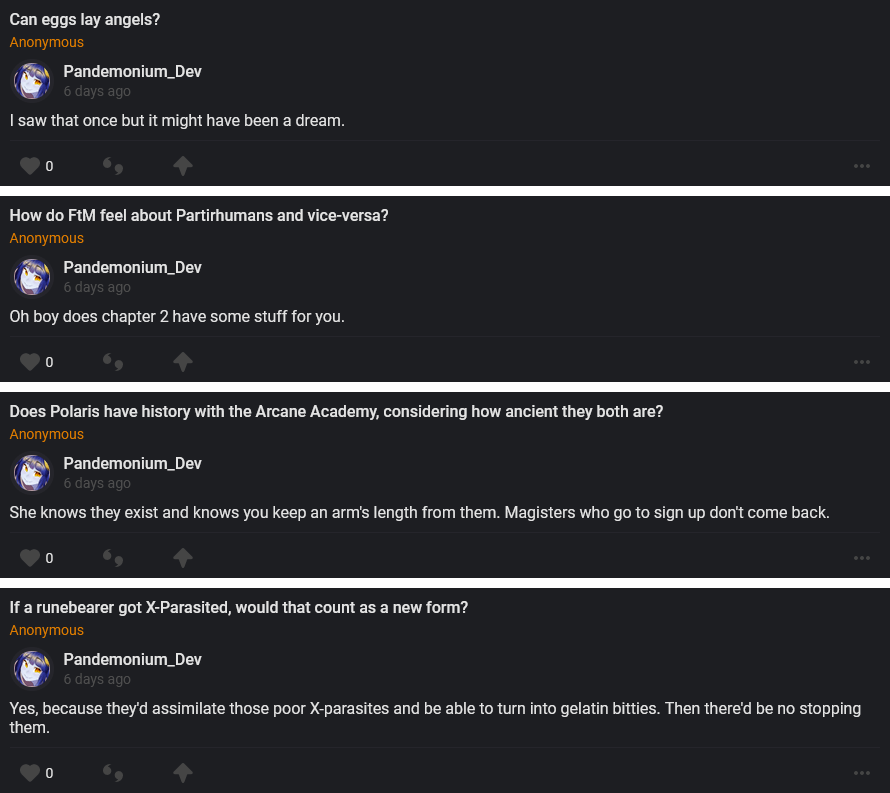Open question "Does Polaris have history with the Arcane Academy"
Image resolution: width=890 pixels, height=793 pixels.
click(336, 412)
